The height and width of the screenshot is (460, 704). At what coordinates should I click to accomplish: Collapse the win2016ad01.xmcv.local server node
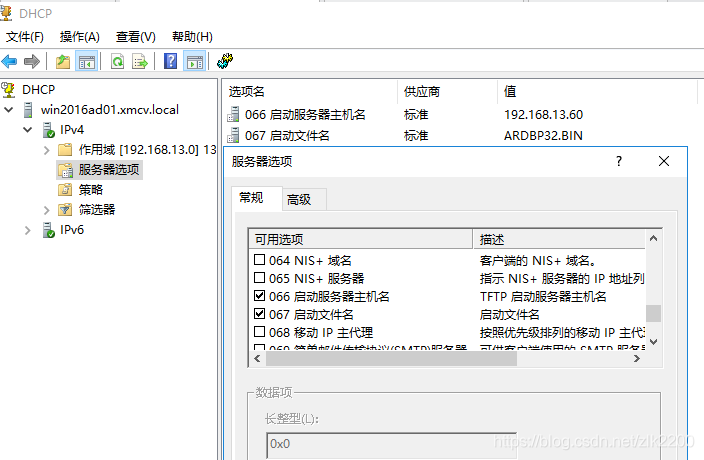coord(9,110)
